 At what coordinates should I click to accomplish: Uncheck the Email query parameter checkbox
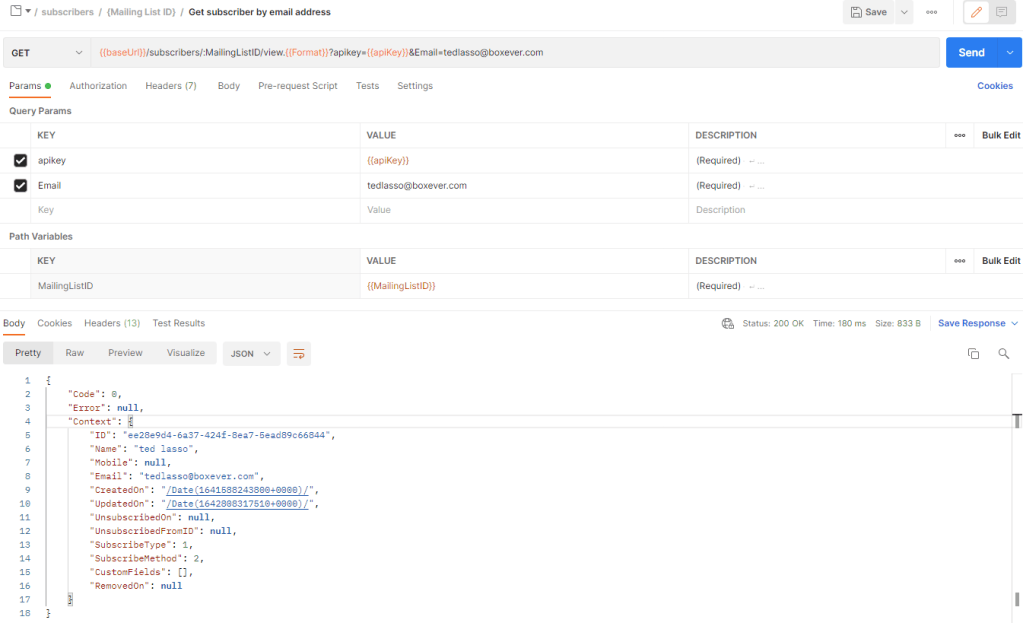pos(20,185)
